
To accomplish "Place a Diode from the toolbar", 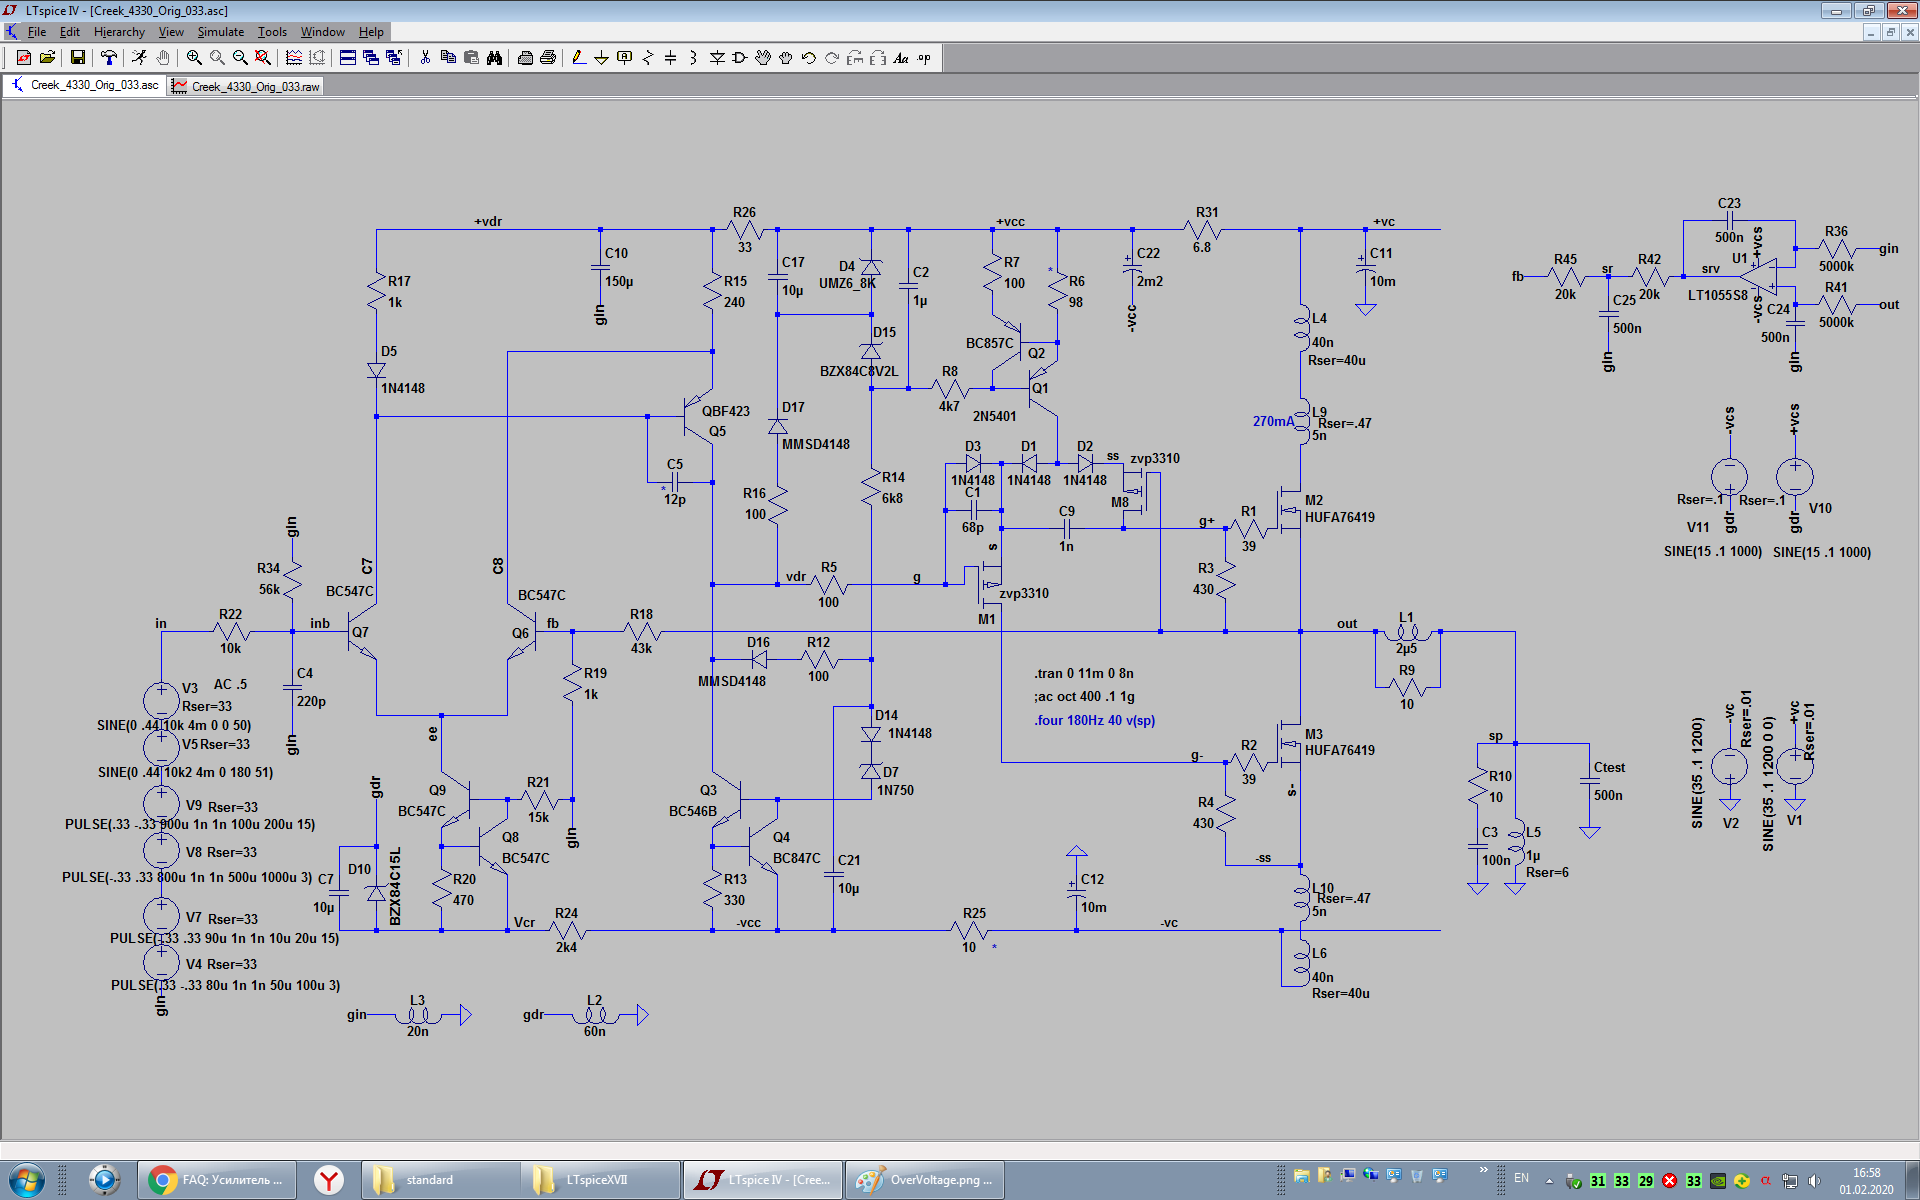I will (x=717, y=58).
